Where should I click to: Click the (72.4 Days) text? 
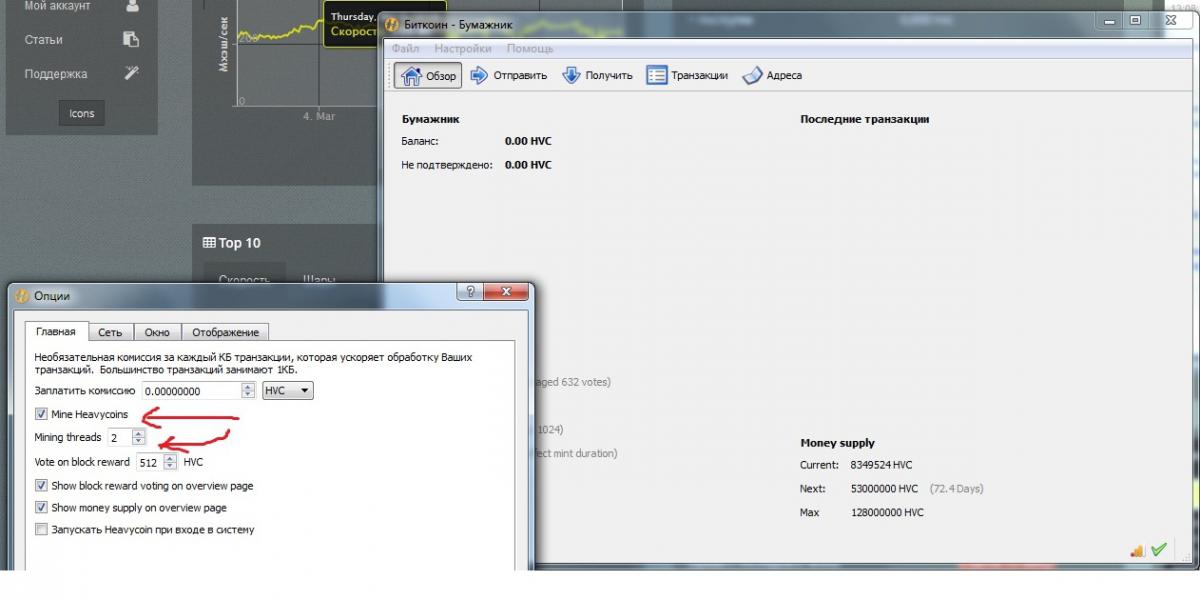(x=957, y=489)
